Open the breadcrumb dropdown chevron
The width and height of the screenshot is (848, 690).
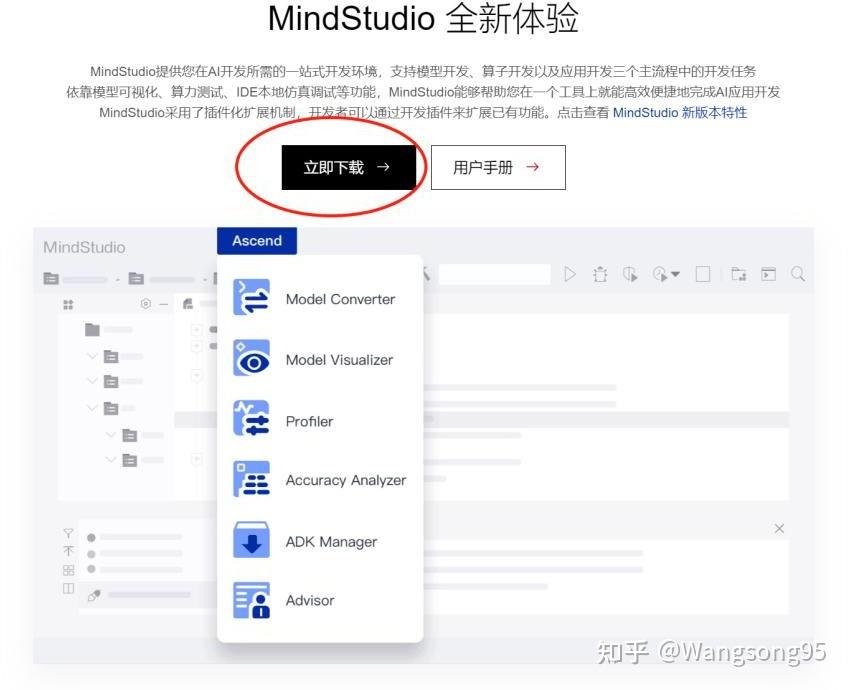click(117, 279)
